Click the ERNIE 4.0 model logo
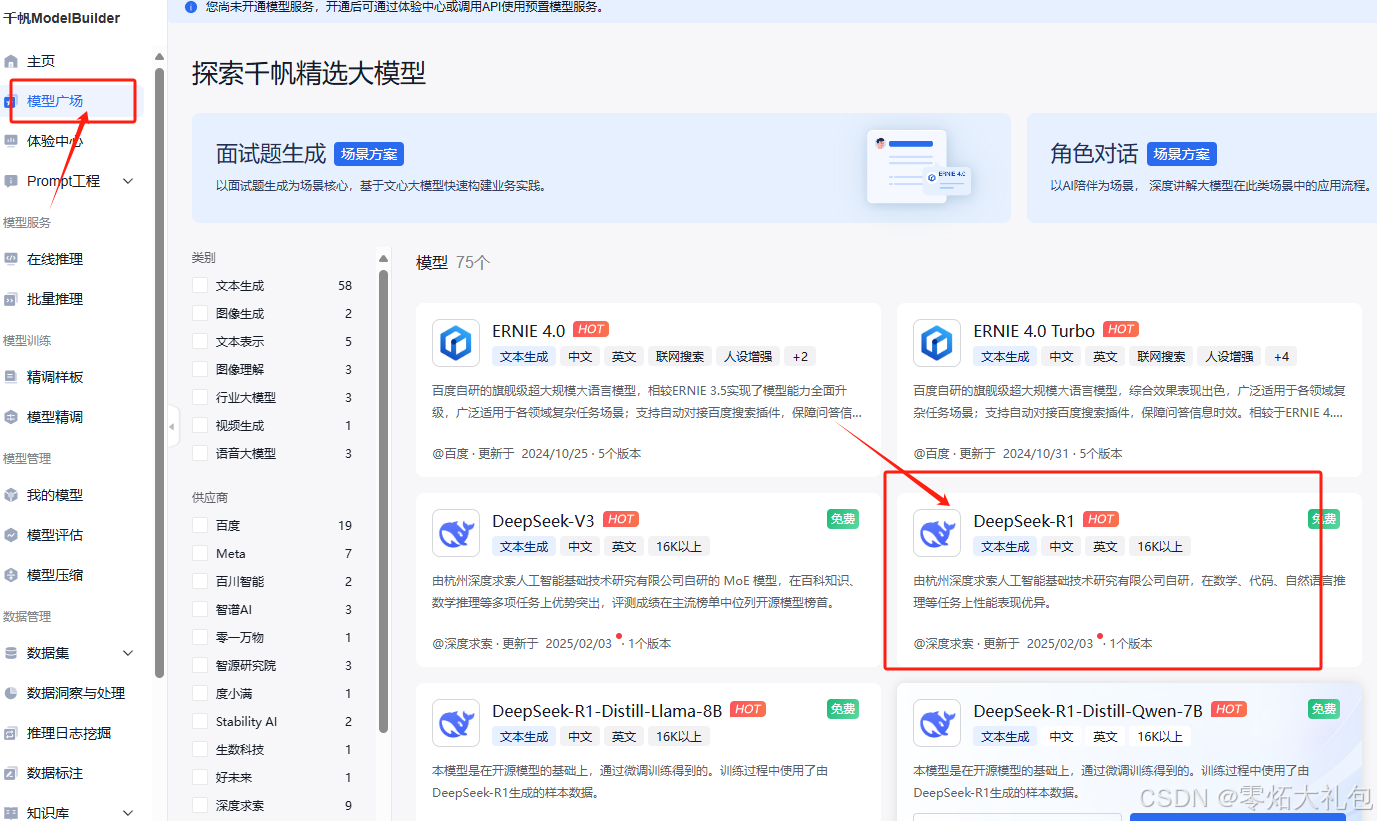1377x821 pixels. pyautogui.click(x=456, y=344)
